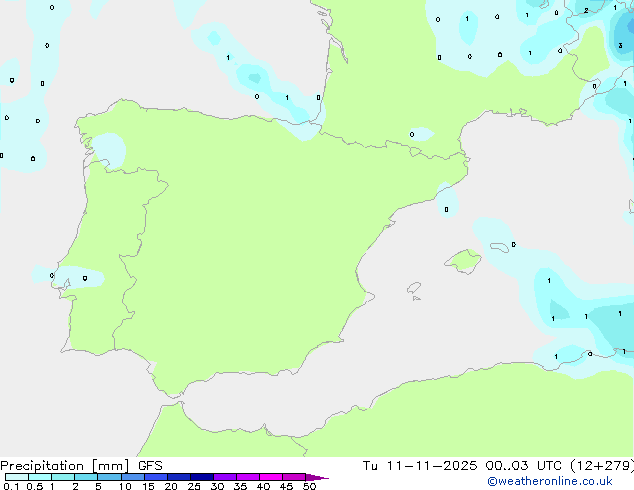Screen dimensions: 634x490
Task: Click the weatheronline.co.uk copyright link
Action: click(549, 481)
